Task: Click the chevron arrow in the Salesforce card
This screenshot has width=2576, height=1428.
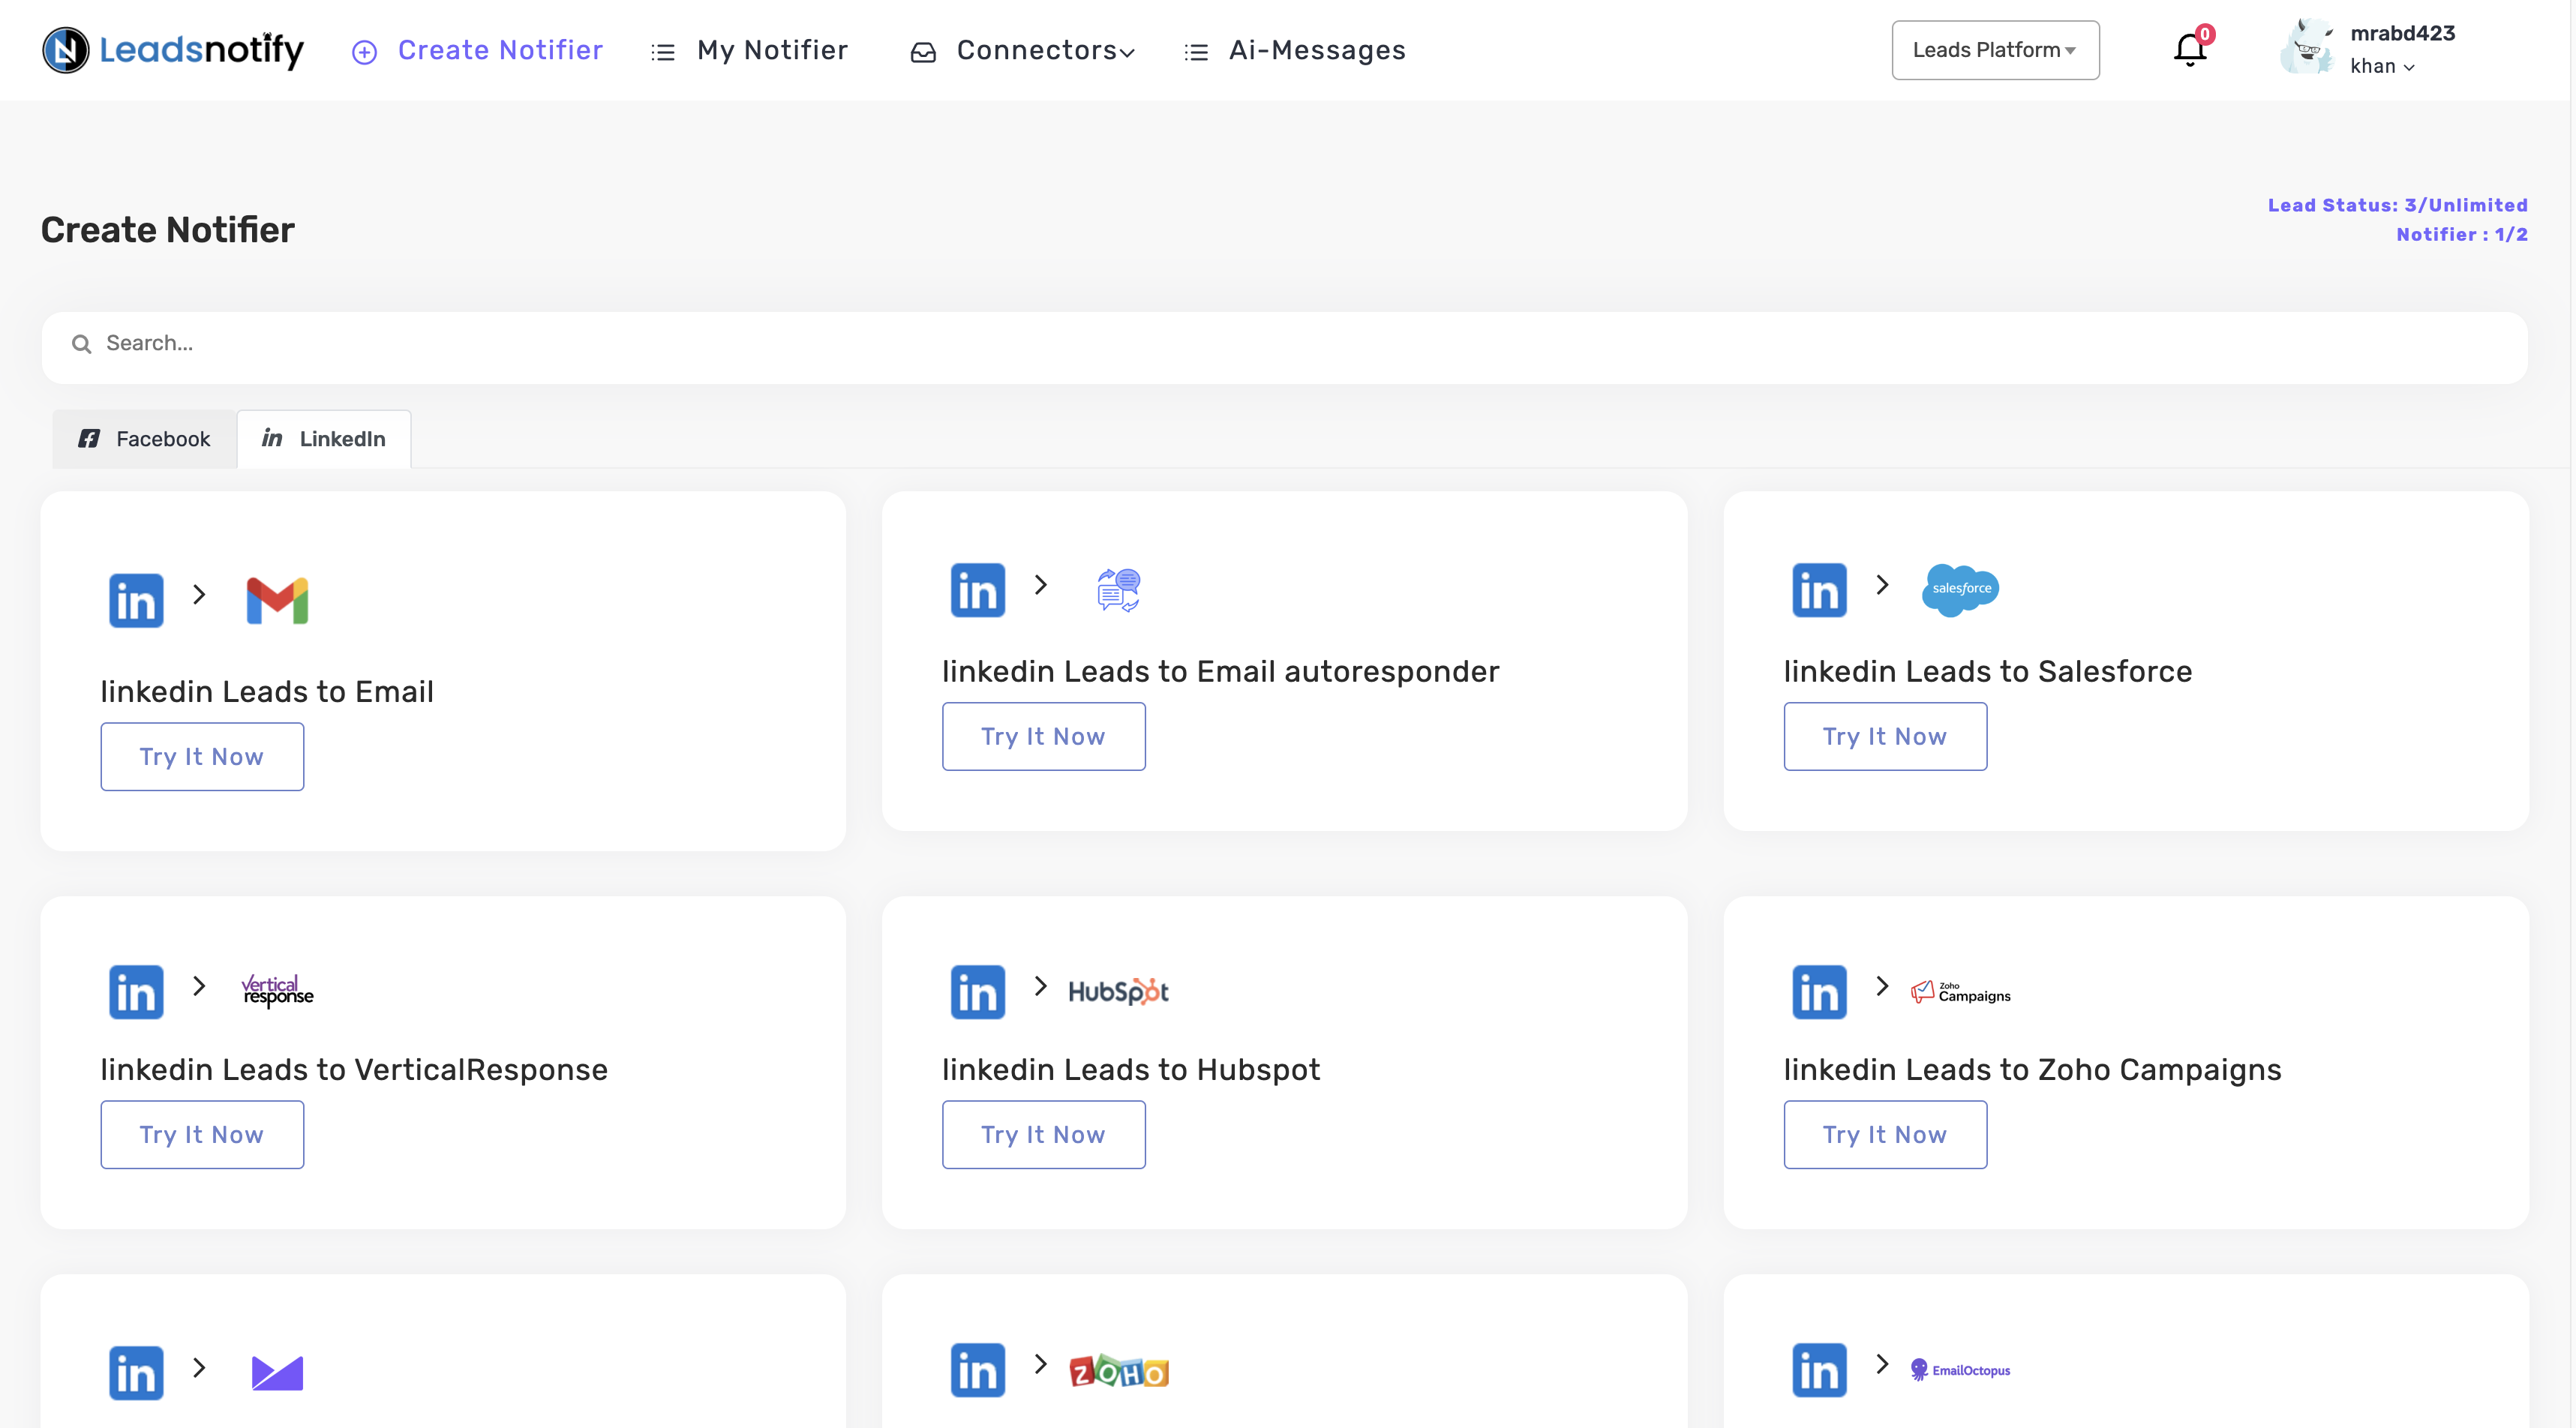Action: 1882,585
